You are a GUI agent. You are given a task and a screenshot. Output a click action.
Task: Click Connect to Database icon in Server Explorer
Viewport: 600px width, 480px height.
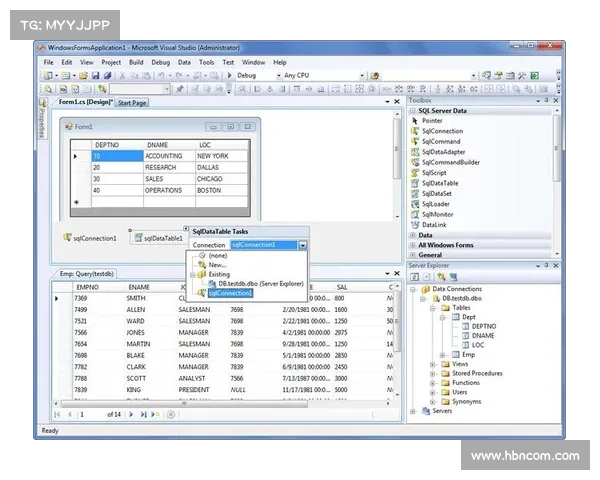441,277
